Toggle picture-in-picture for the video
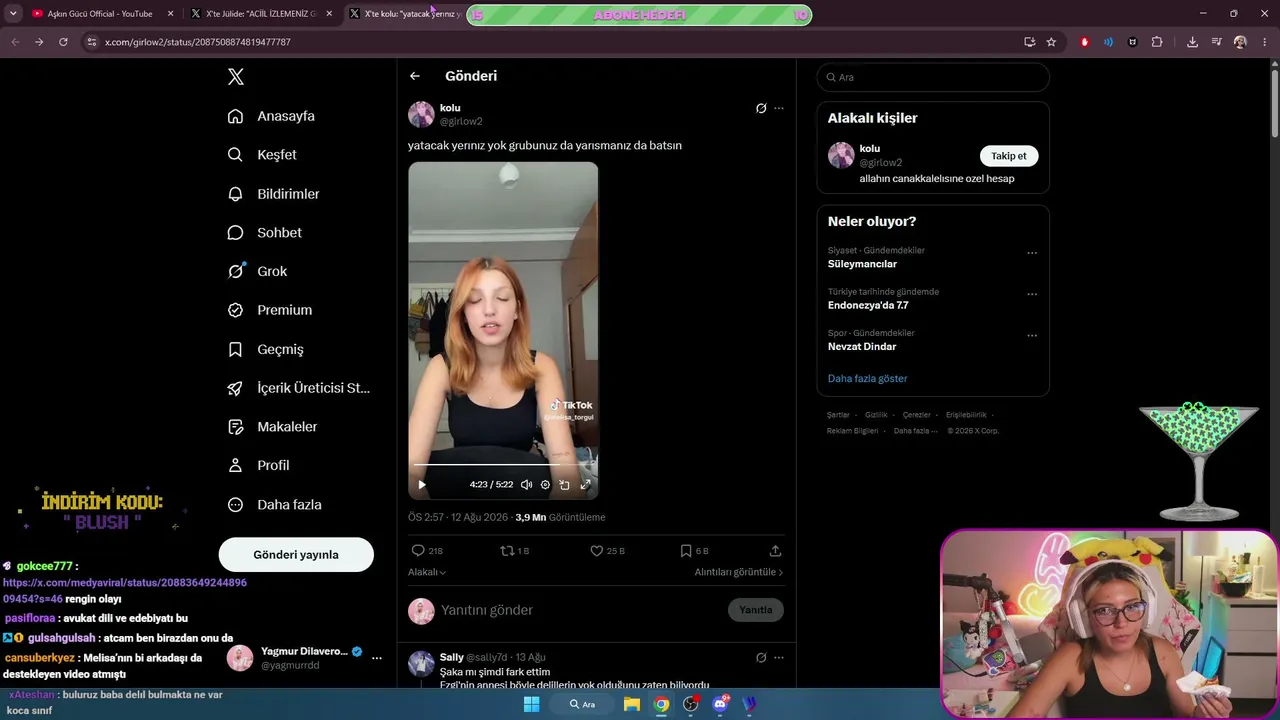 [x=565, y=485]
